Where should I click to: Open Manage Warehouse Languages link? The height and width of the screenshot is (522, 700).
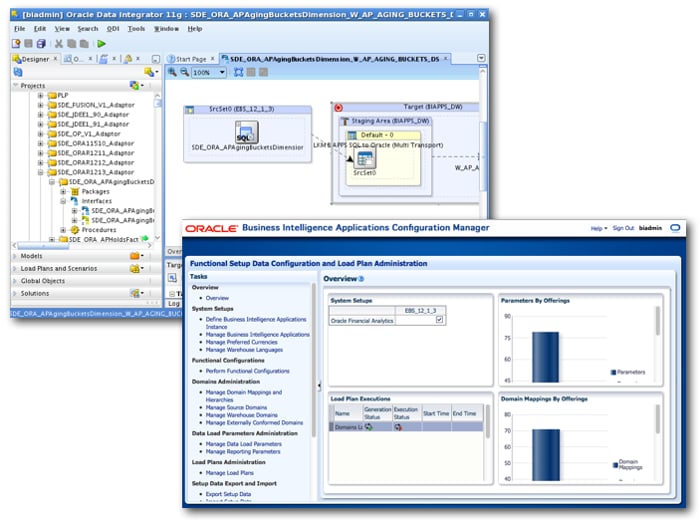tap(244, 350)
